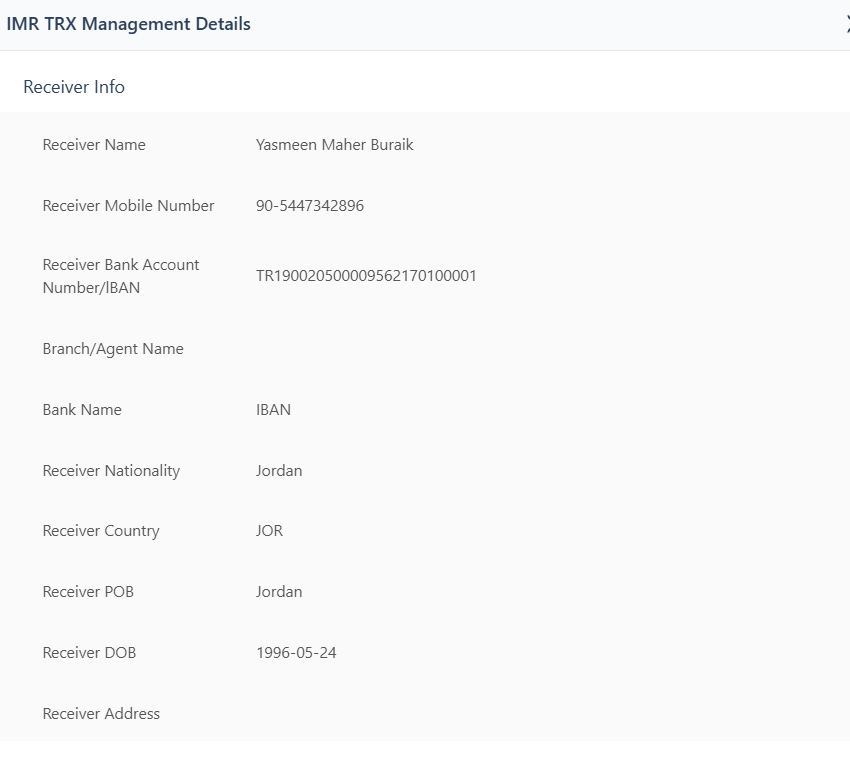The width and height of the screenshot is (850, 778).
Task: Click the Bank Name label
Action: click(82, 410)
